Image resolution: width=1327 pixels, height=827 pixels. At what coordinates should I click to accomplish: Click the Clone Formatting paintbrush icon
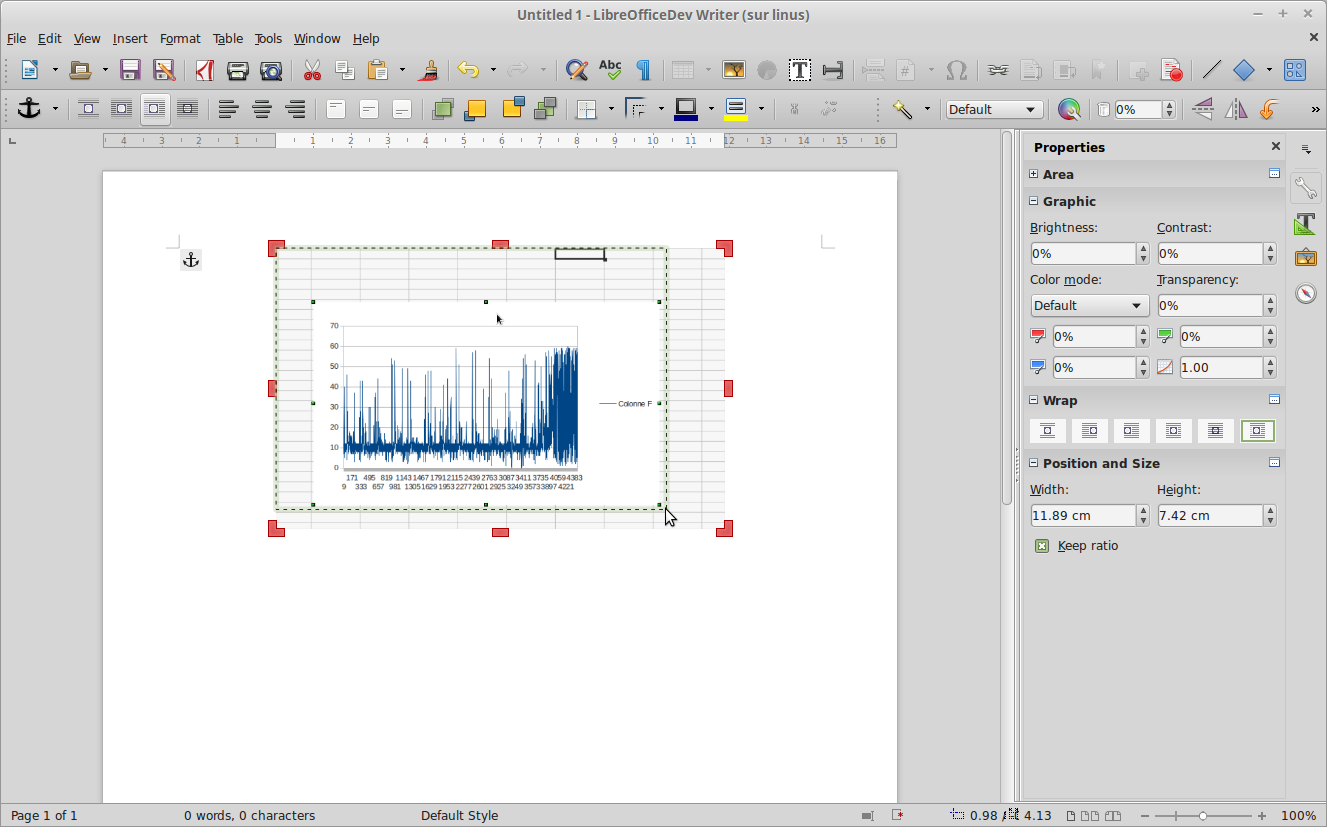pos(430,70)
